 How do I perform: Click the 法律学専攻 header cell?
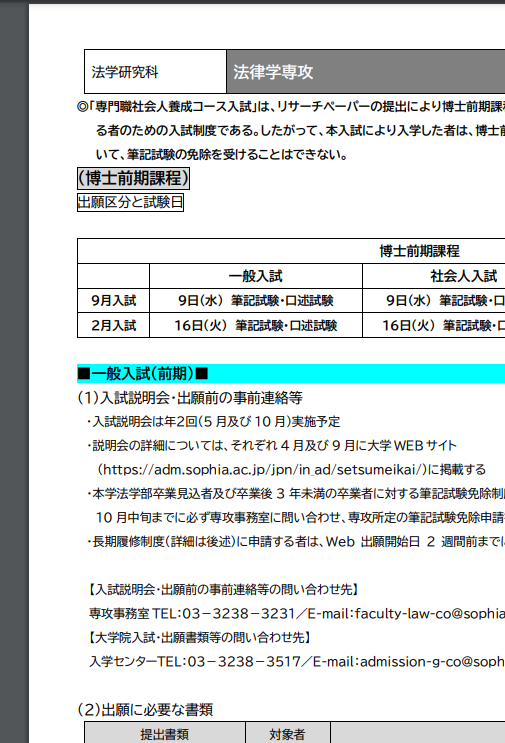[366, 72]
